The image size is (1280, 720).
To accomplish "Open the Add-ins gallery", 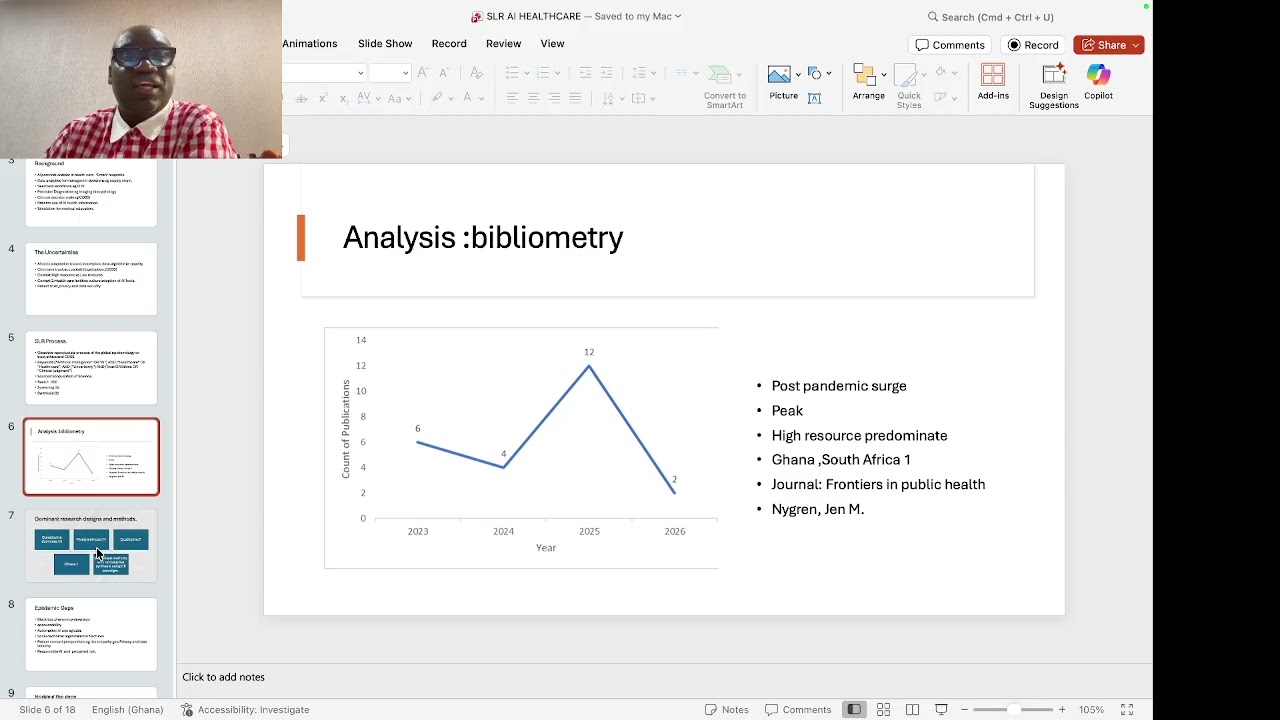I will [x=993, y=83].
